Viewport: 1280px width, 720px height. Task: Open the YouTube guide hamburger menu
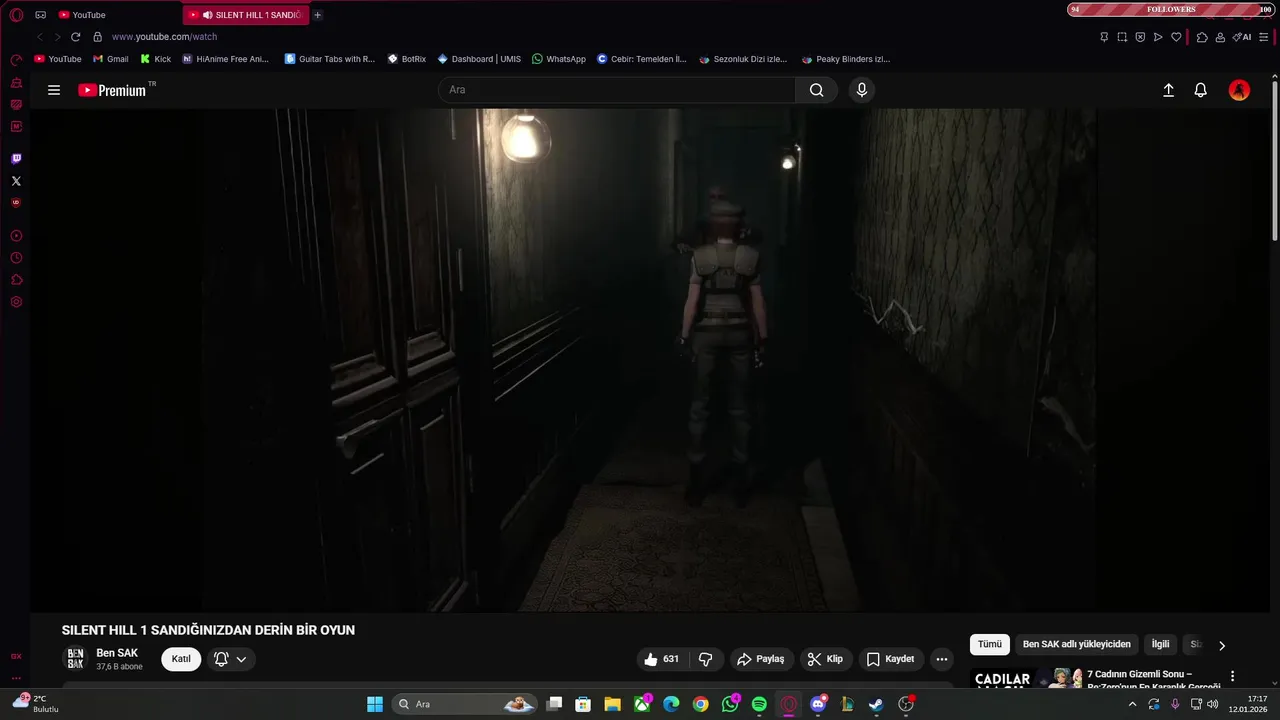click(54, 90)
